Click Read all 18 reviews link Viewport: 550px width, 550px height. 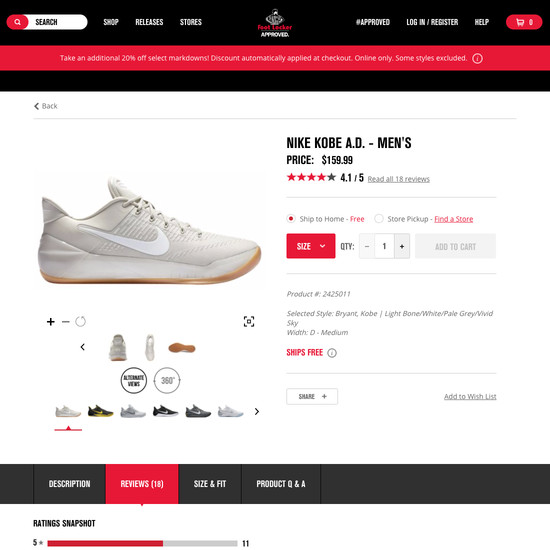pyautogui.click(x=398, y=179)
